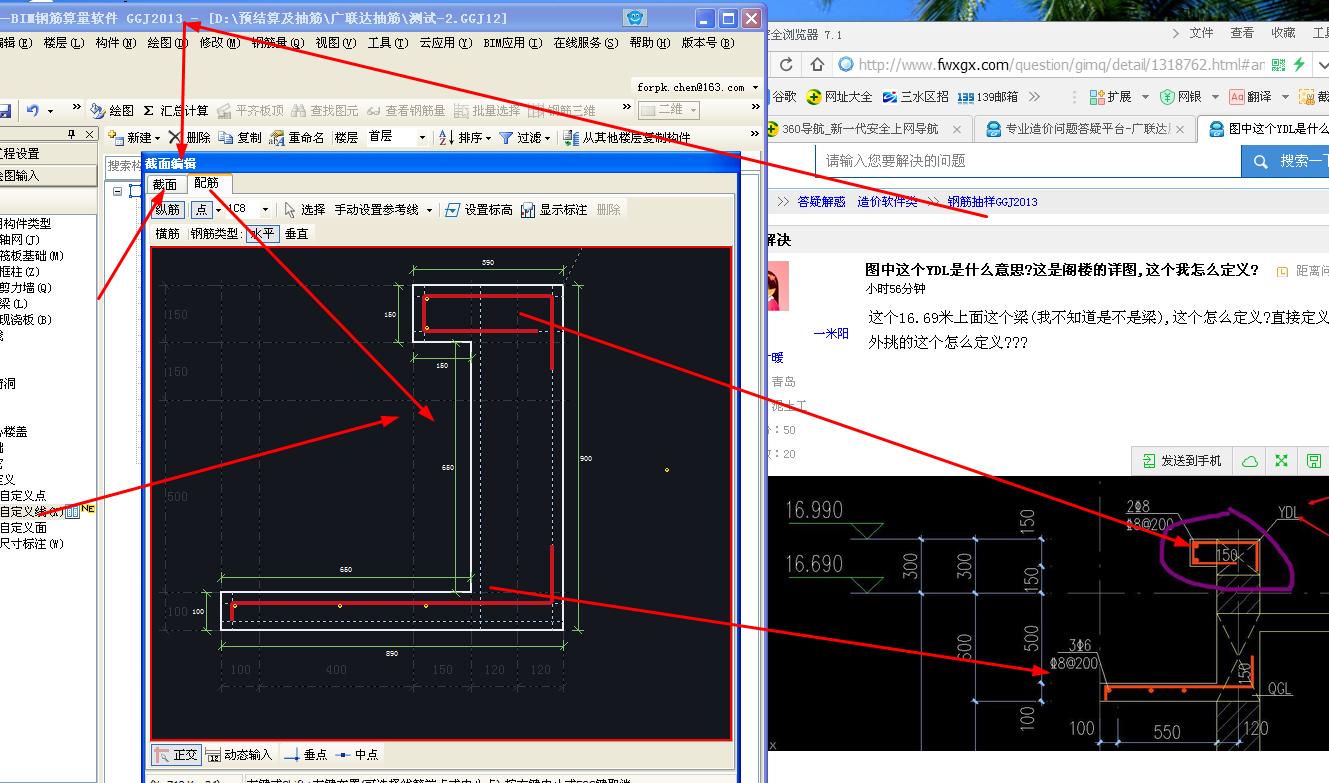Select 自定义线 in component list
This screenshot has height=783, width=1329.
(x=31, y=512)
